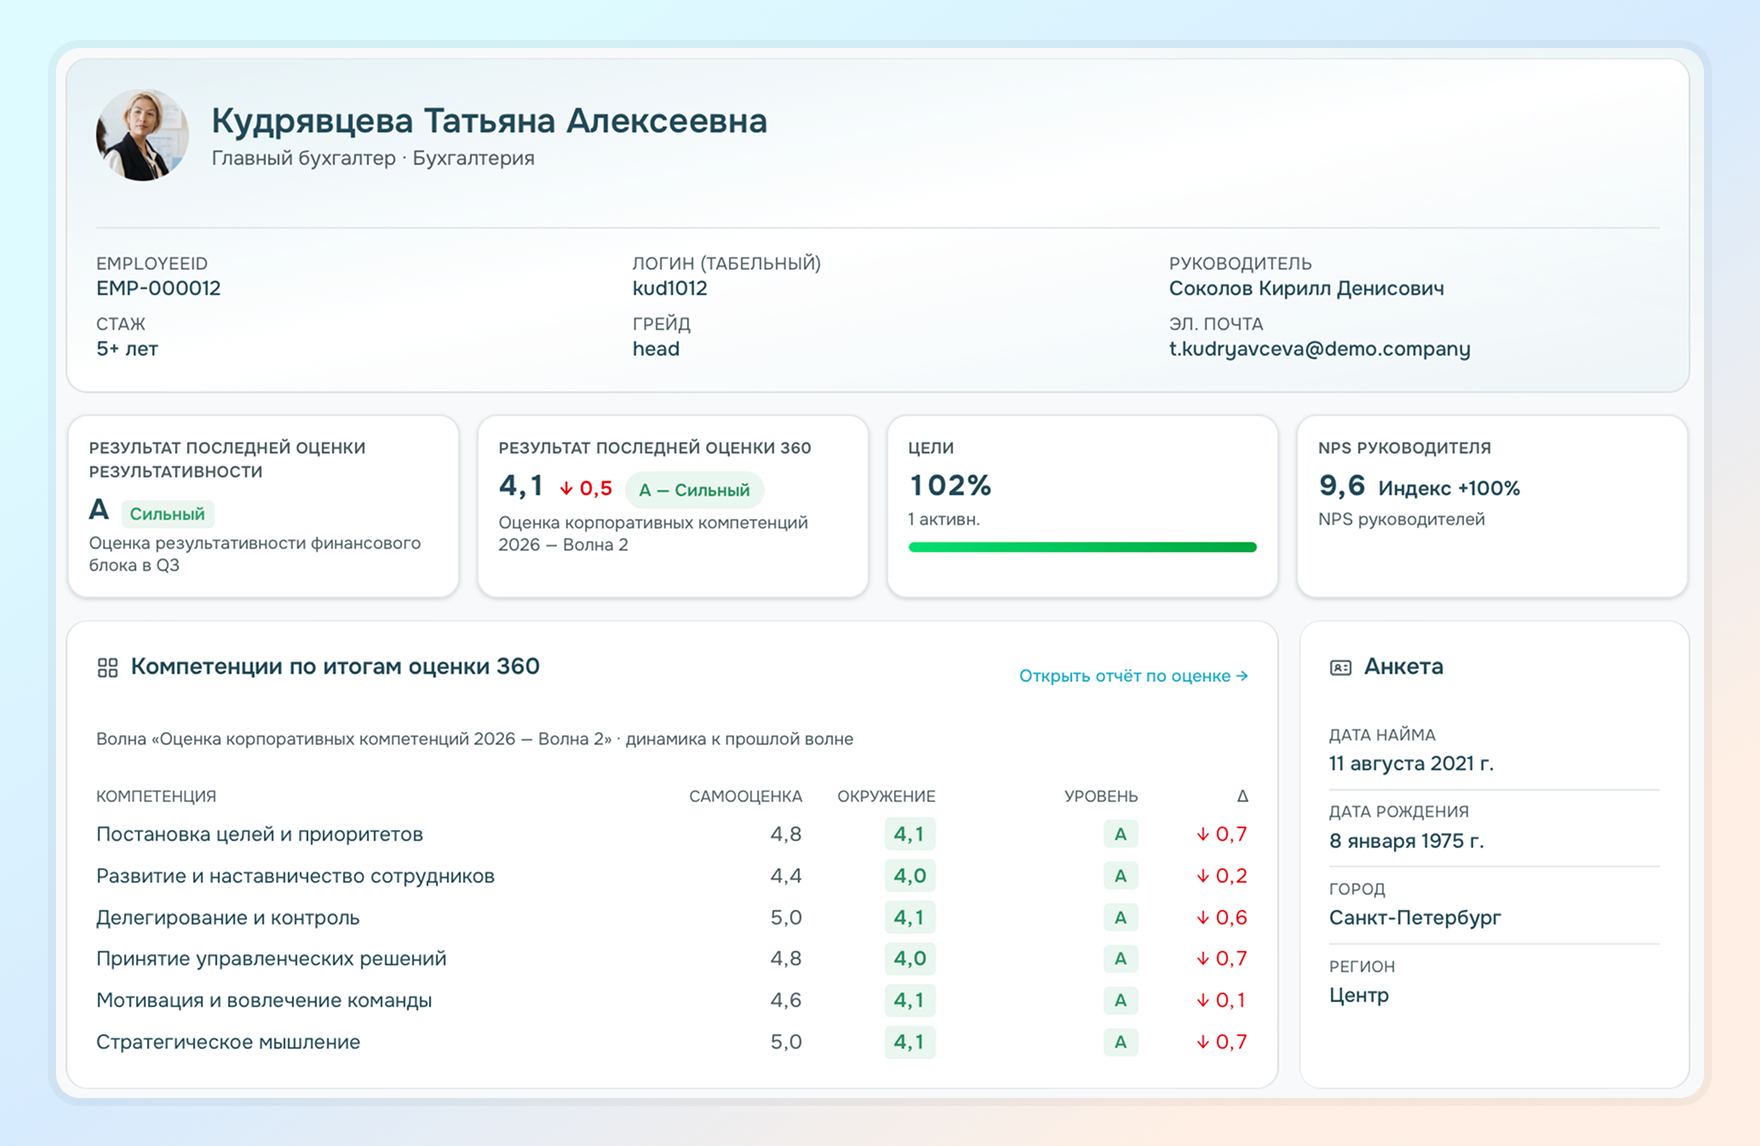This screenshot has height=1146, width=1760.
Task: Click the 4,1 score in the 360 result card
Action: (x=521, y=486)
